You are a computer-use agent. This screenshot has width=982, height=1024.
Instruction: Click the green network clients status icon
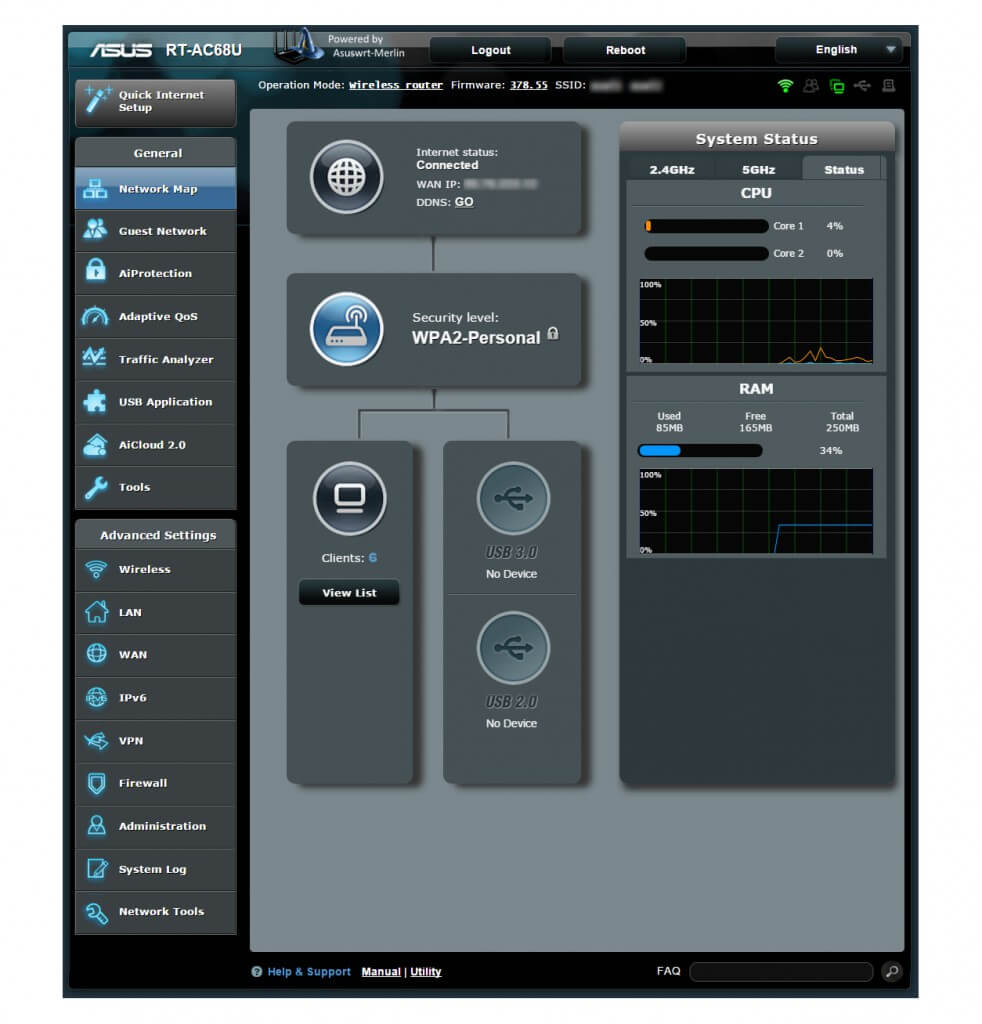pyautogui.click(x=836, y=86)
